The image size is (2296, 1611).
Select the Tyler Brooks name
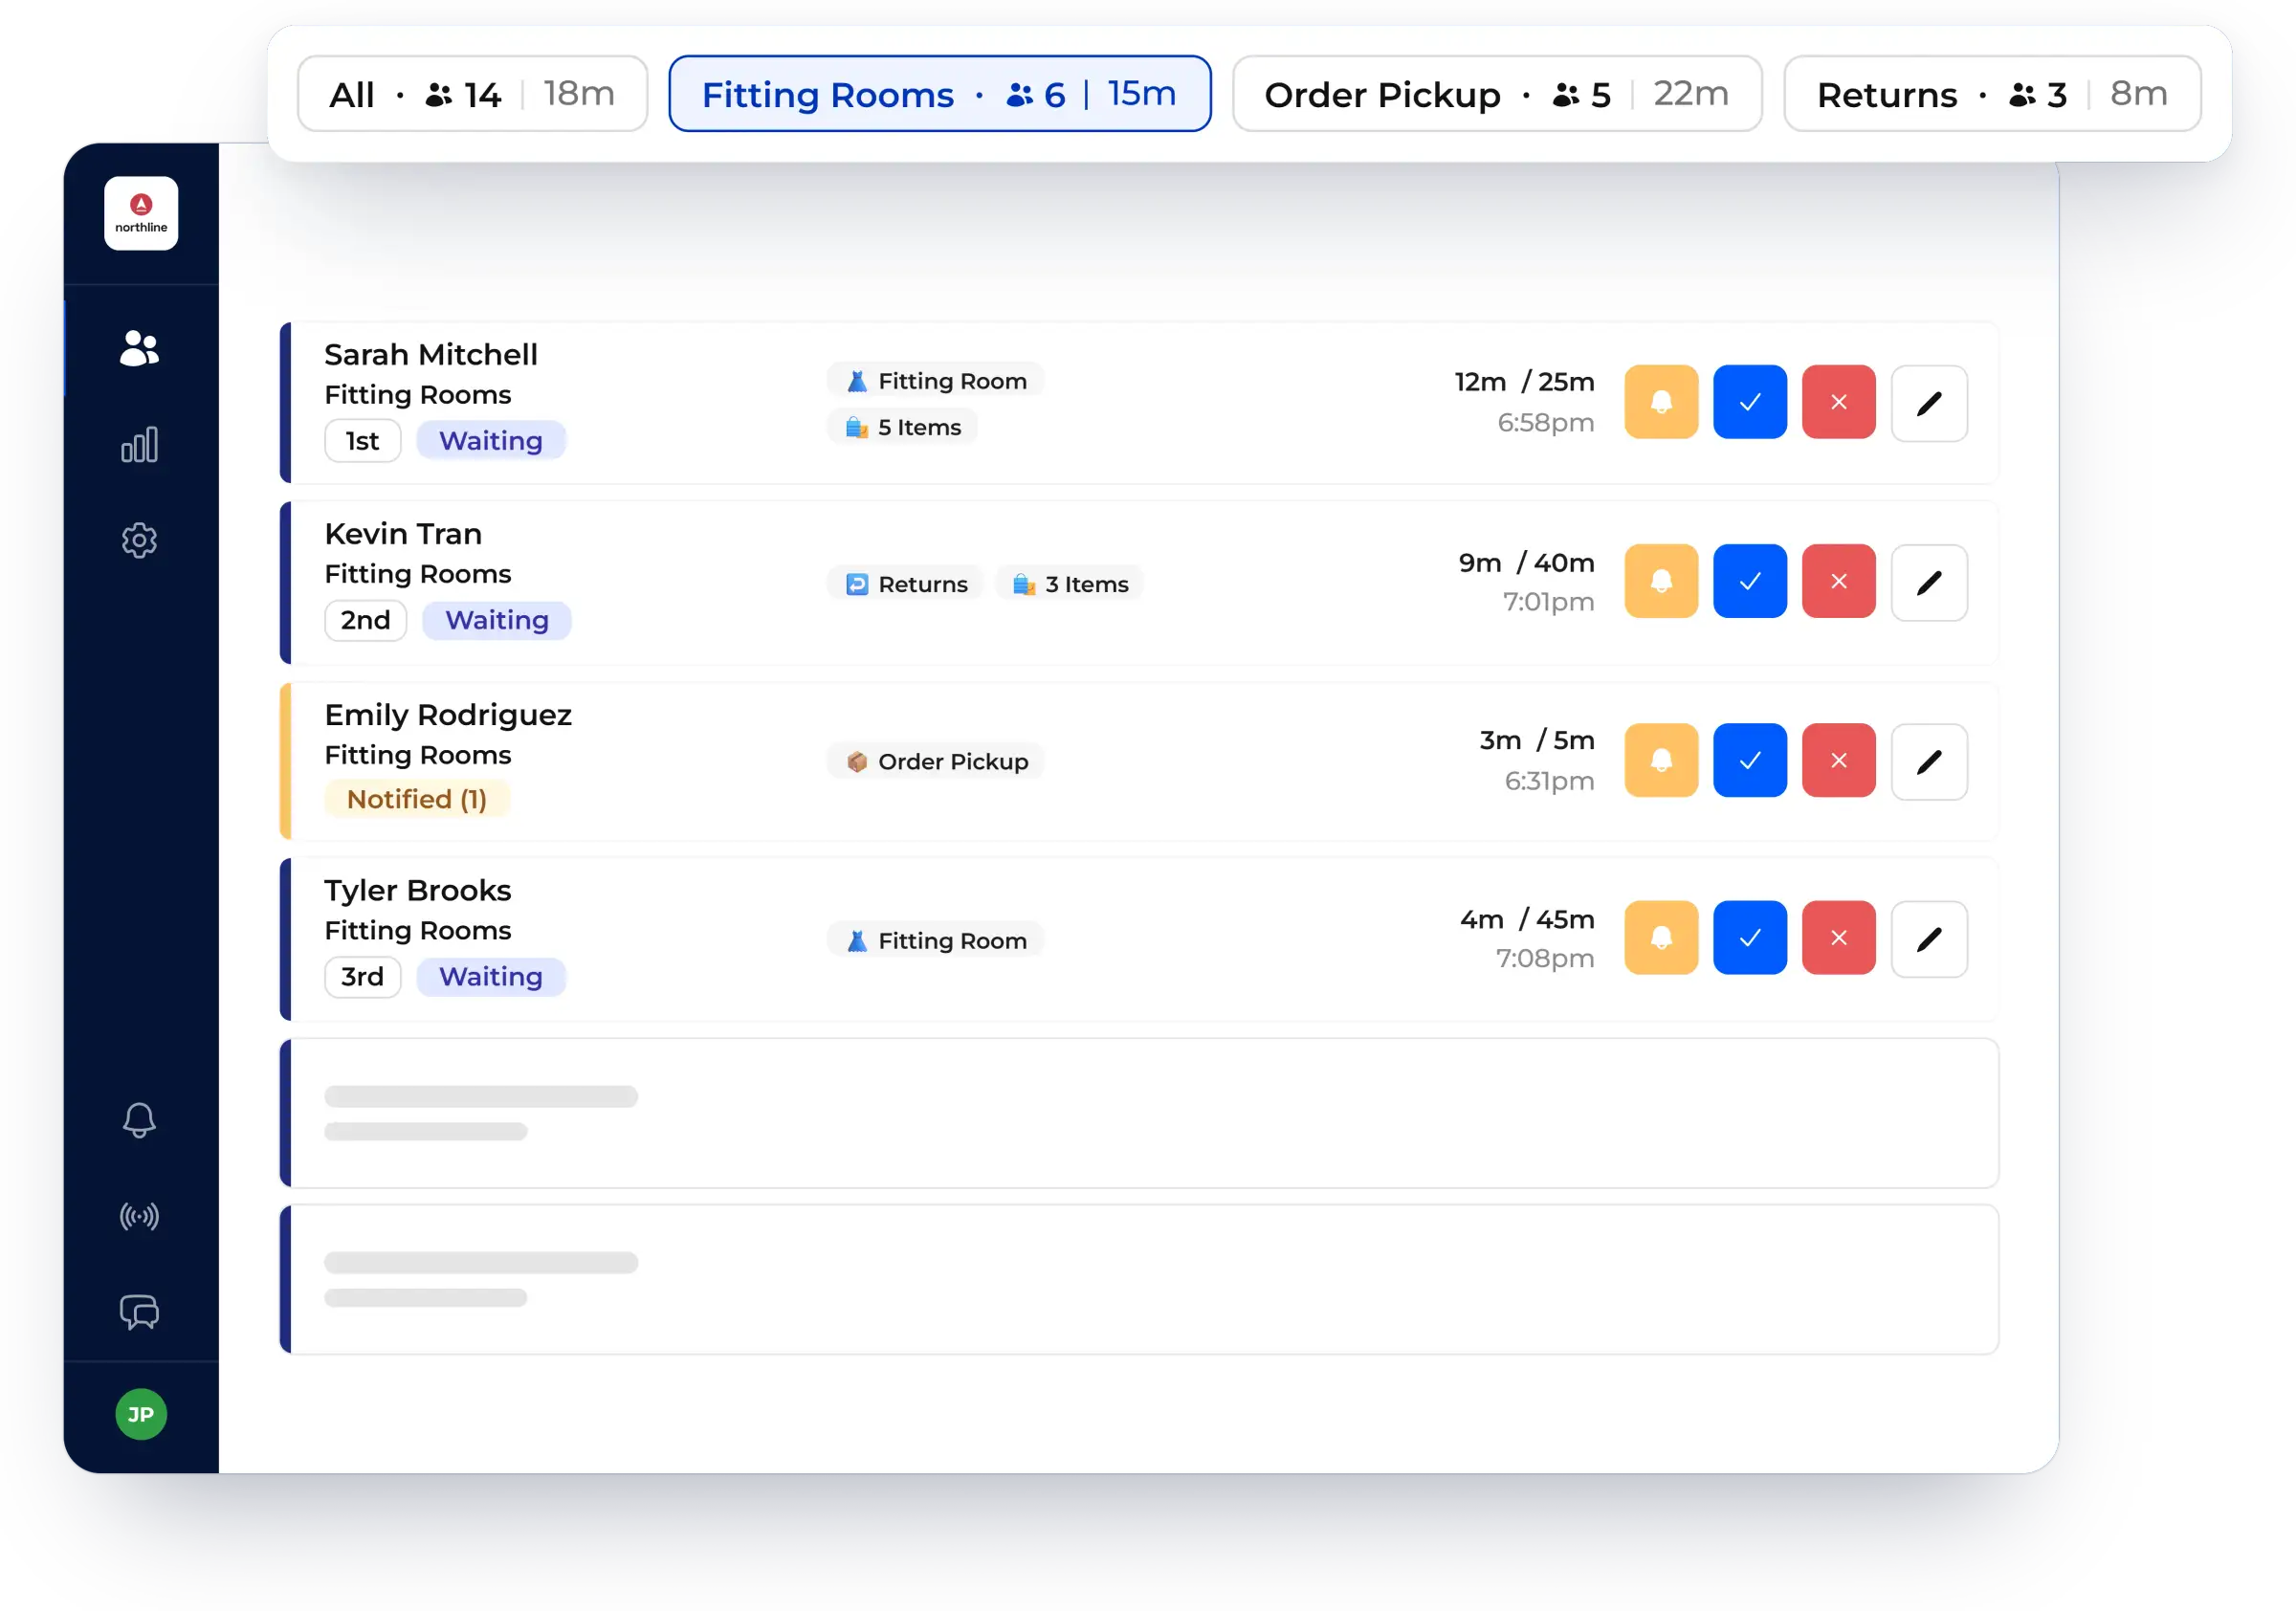point(417,890)
